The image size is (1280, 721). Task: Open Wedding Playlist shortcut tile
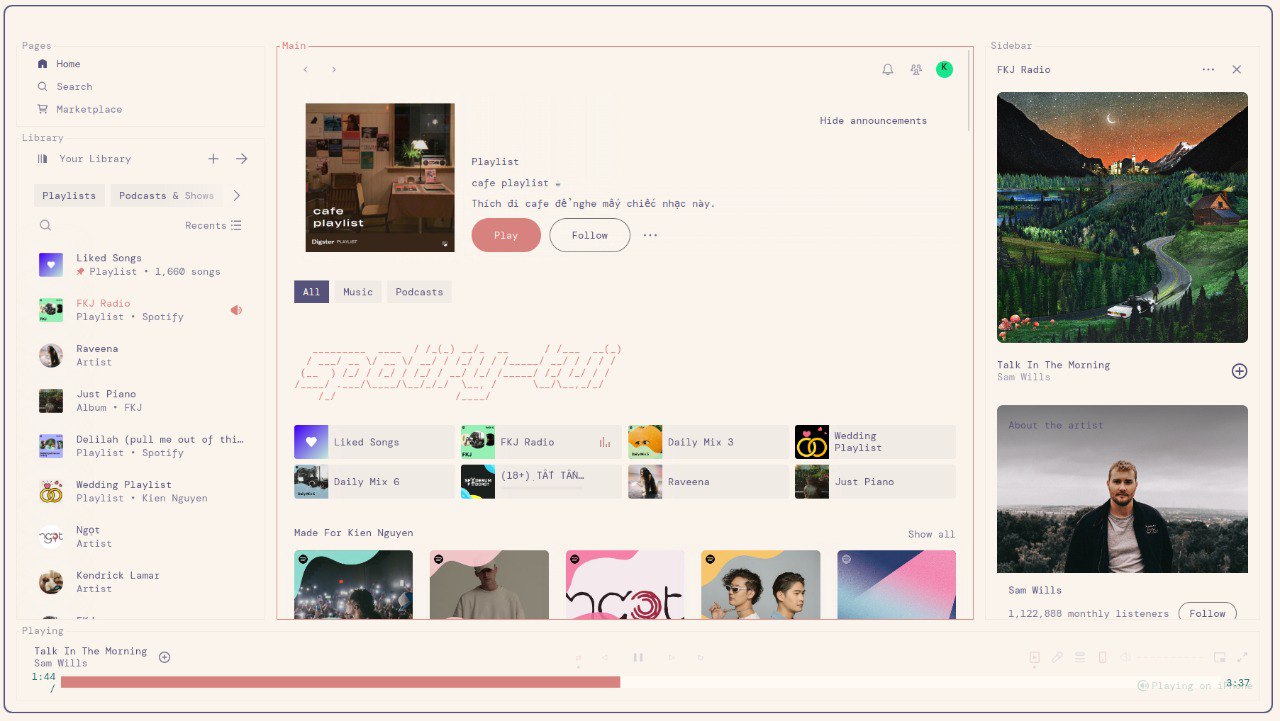click(875, 442)
